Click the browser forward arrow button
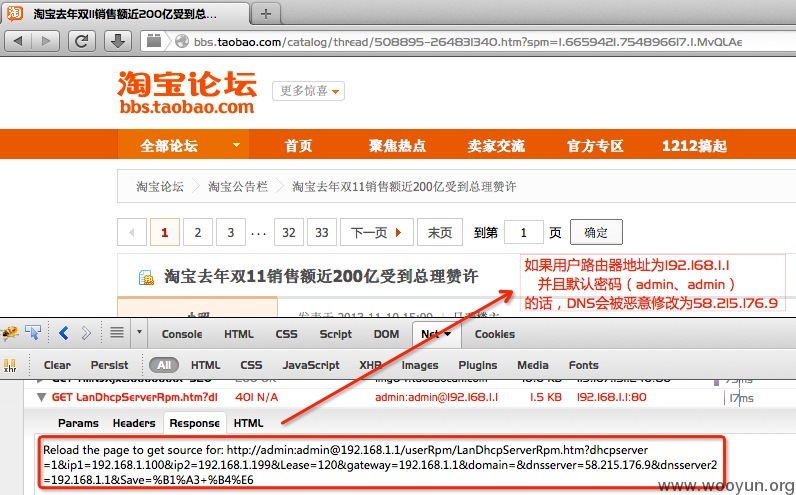Screen dimensions: 796x495 pyautogui.click(x=46, y=41)
